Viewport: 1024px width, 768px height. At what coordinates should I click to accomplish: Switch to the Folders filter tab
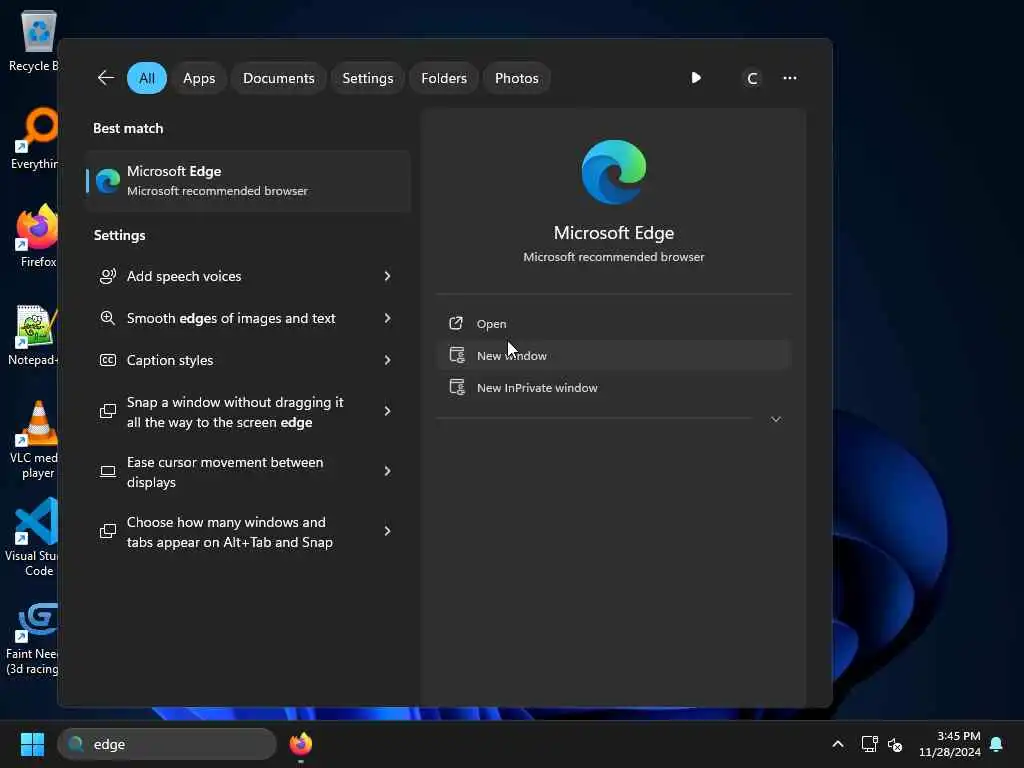[444, 78]
